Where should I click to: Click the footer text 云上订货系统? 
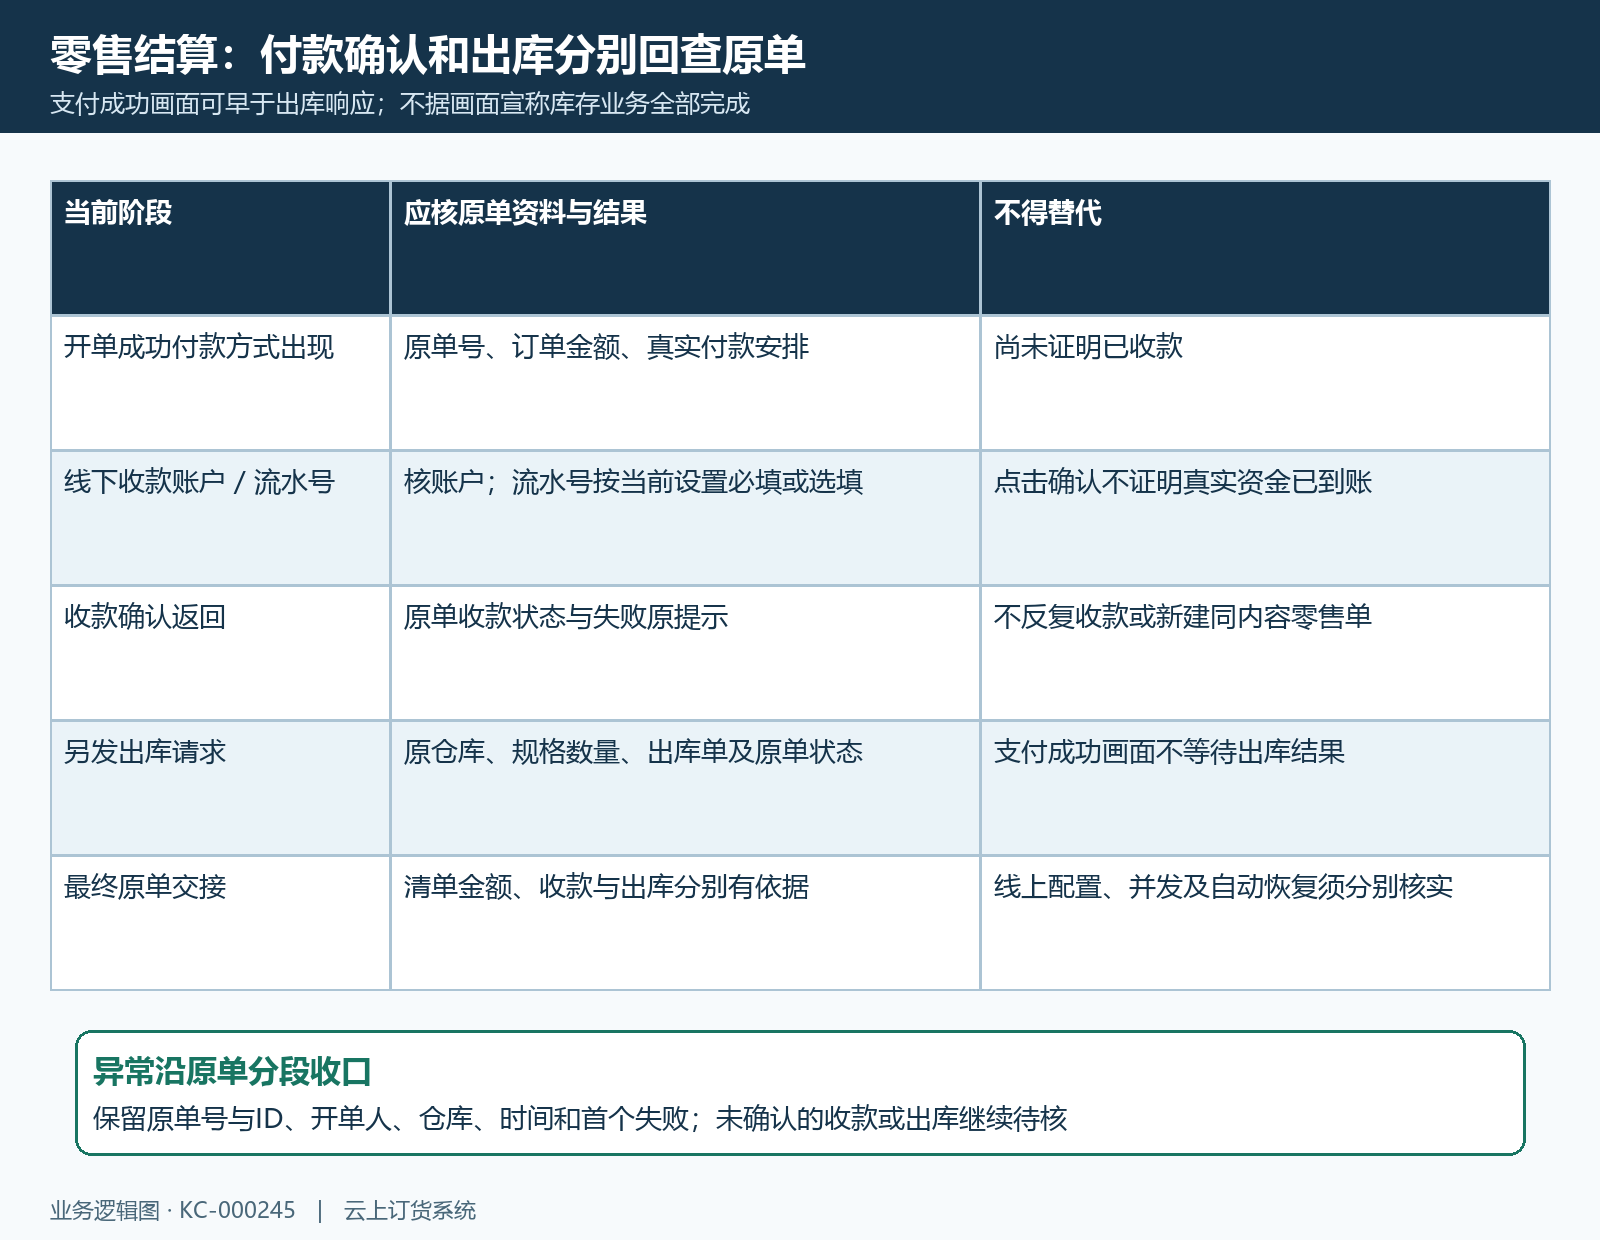pos(410,1210)
